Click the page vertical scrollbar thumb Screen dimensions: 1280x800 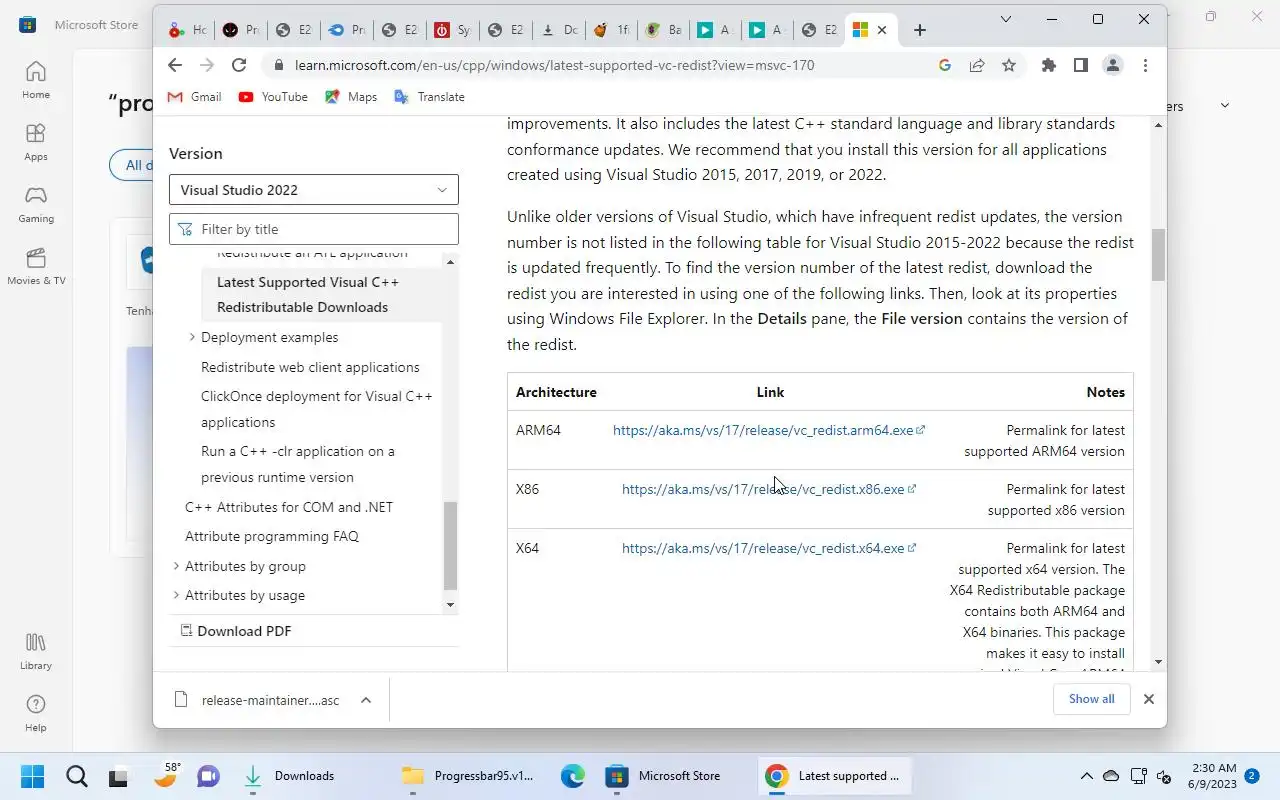coord(1158,255)
